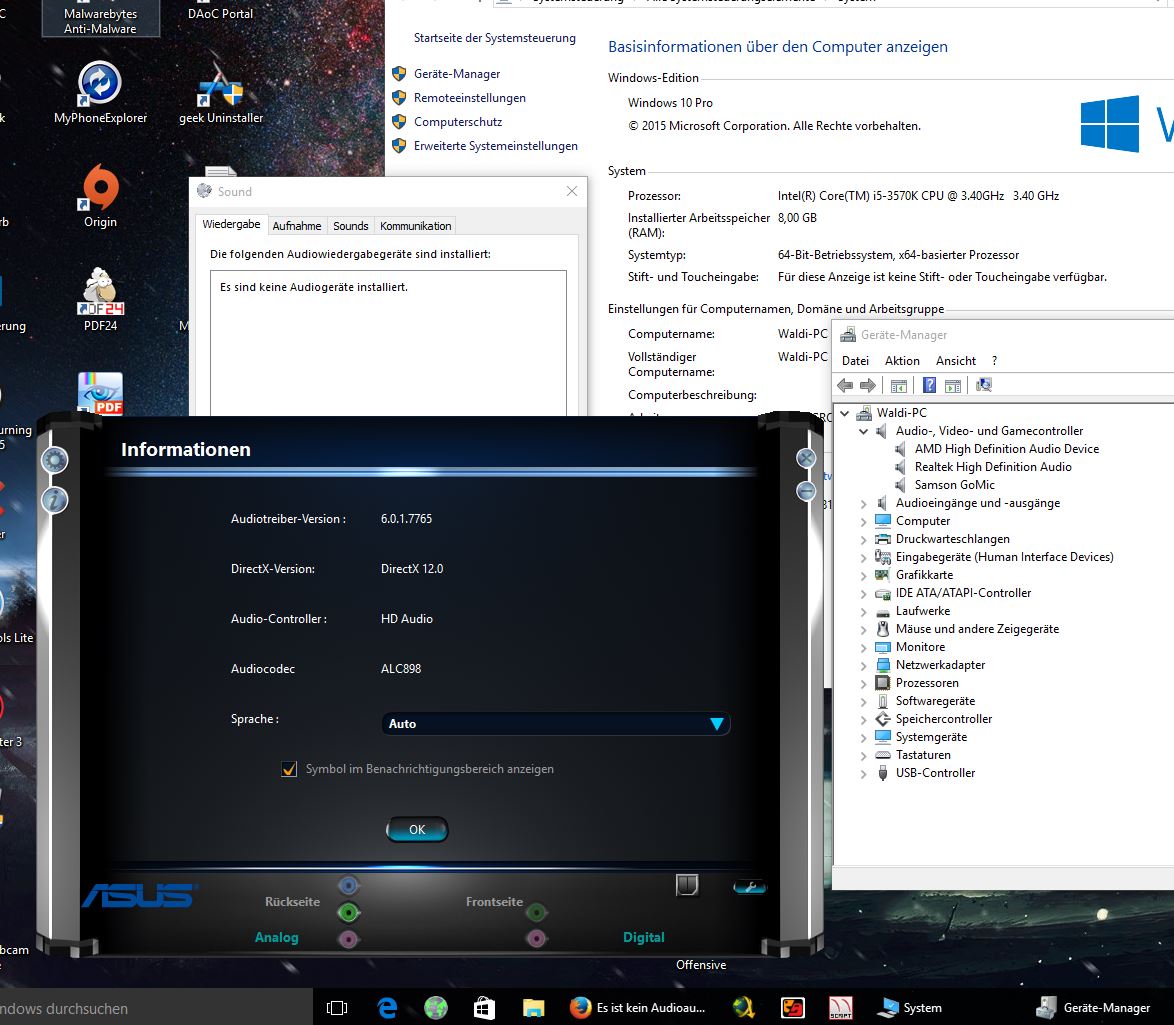Image resolution: width=1174 pixels, height=1025 pixels.
Task: Open Computerschutz link
Action: (x=457, y=122)
